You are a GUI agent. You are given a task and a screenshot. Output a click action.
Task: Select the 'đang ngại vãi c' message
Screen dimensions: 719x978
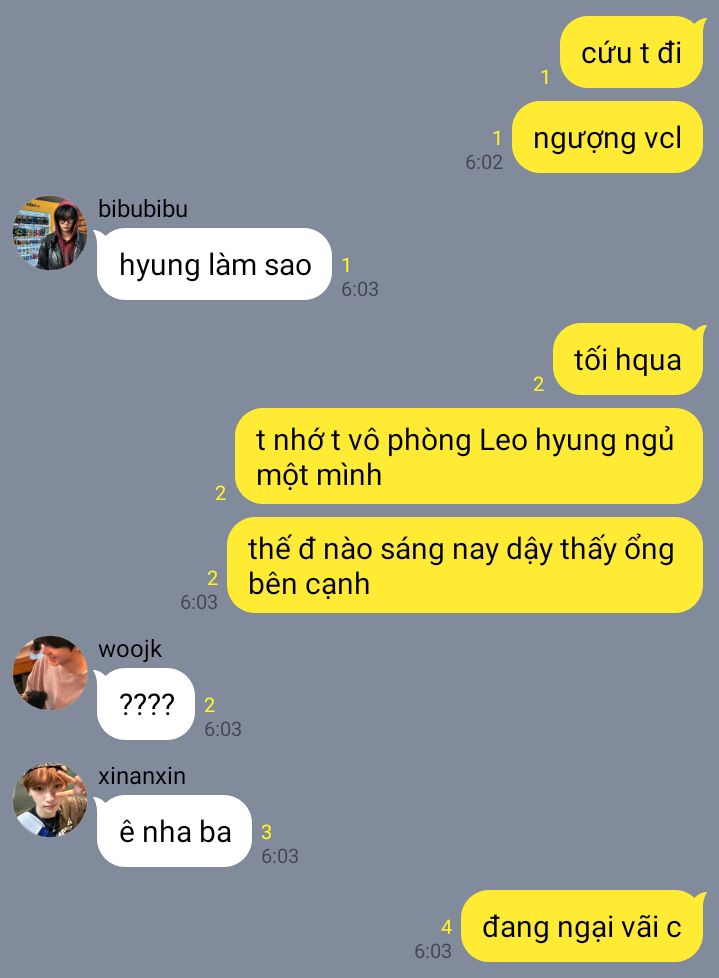click(x=582, y=926)
